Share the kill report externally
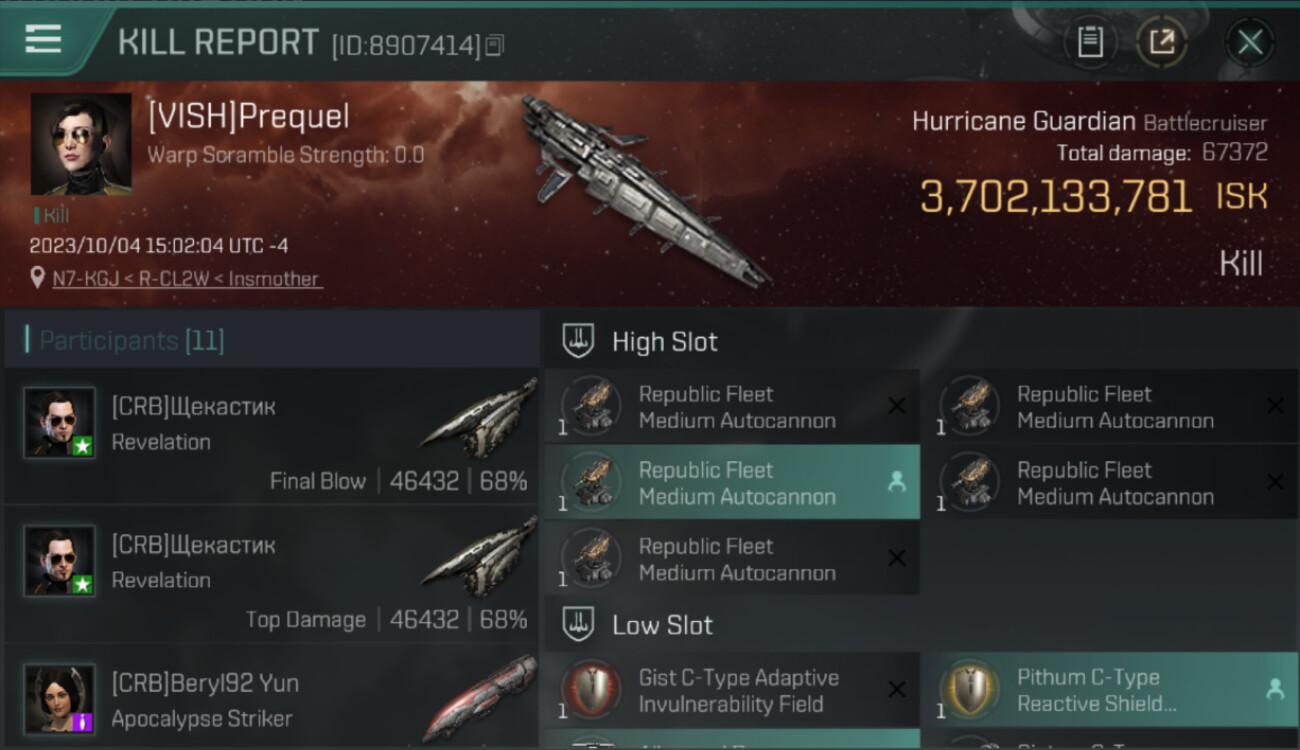Screen dimensions: 1300x750 point(1162,42)
